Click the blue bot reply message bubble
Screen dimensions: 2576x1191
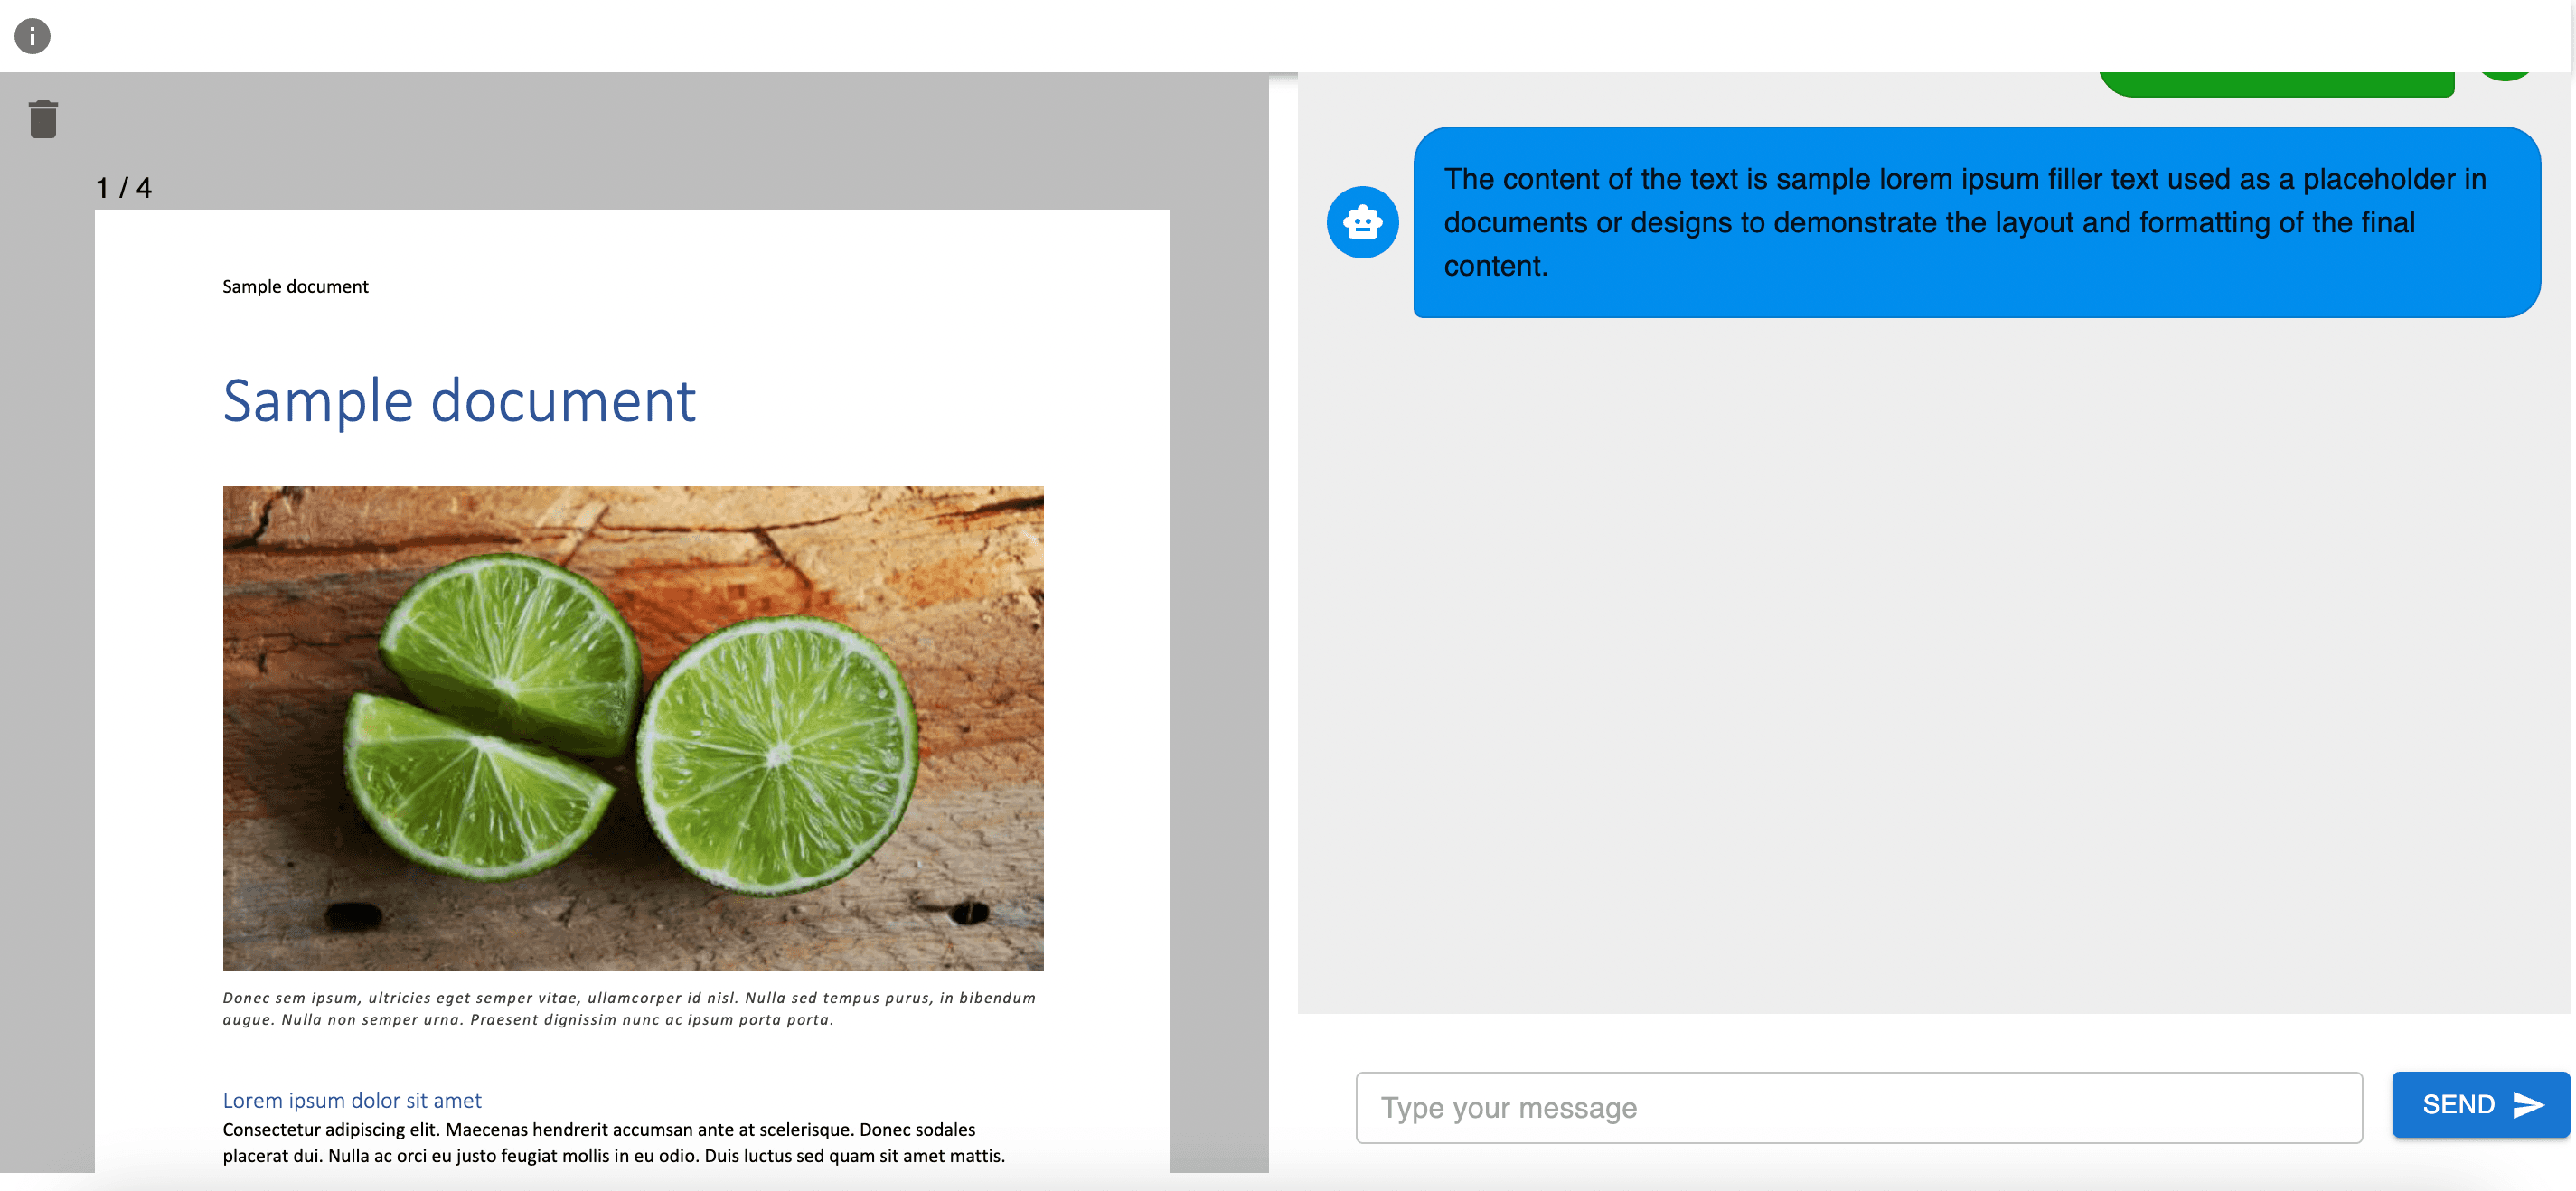coord(1975,222)
